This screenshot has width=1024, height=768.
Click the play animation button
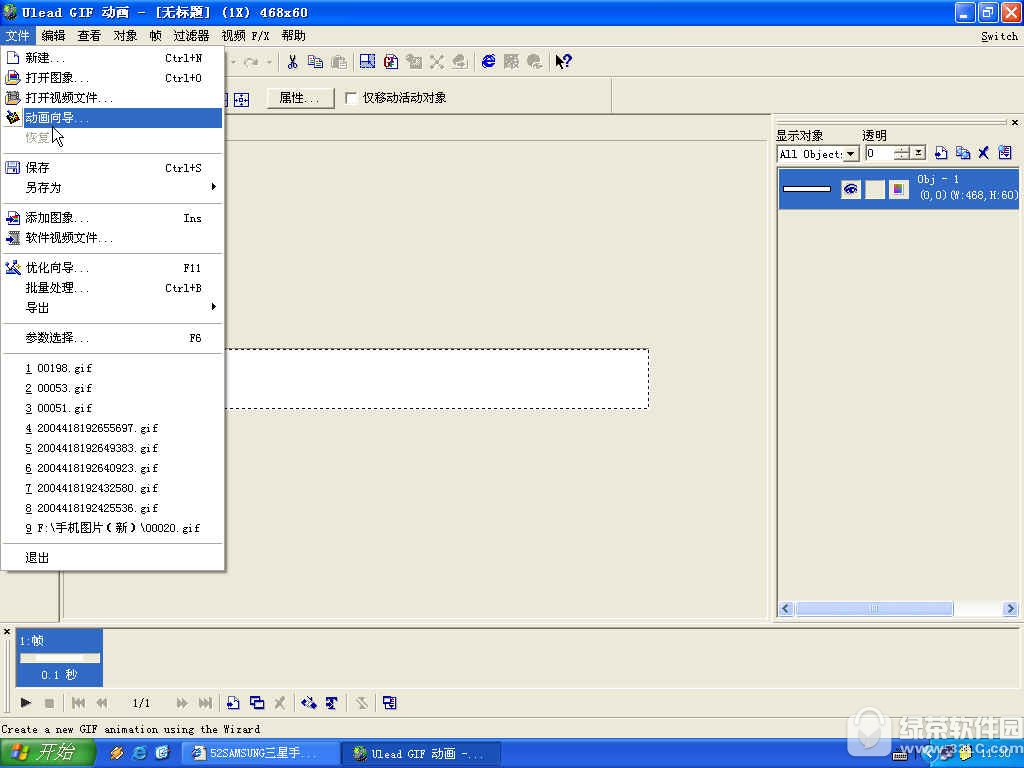(25, 703)
